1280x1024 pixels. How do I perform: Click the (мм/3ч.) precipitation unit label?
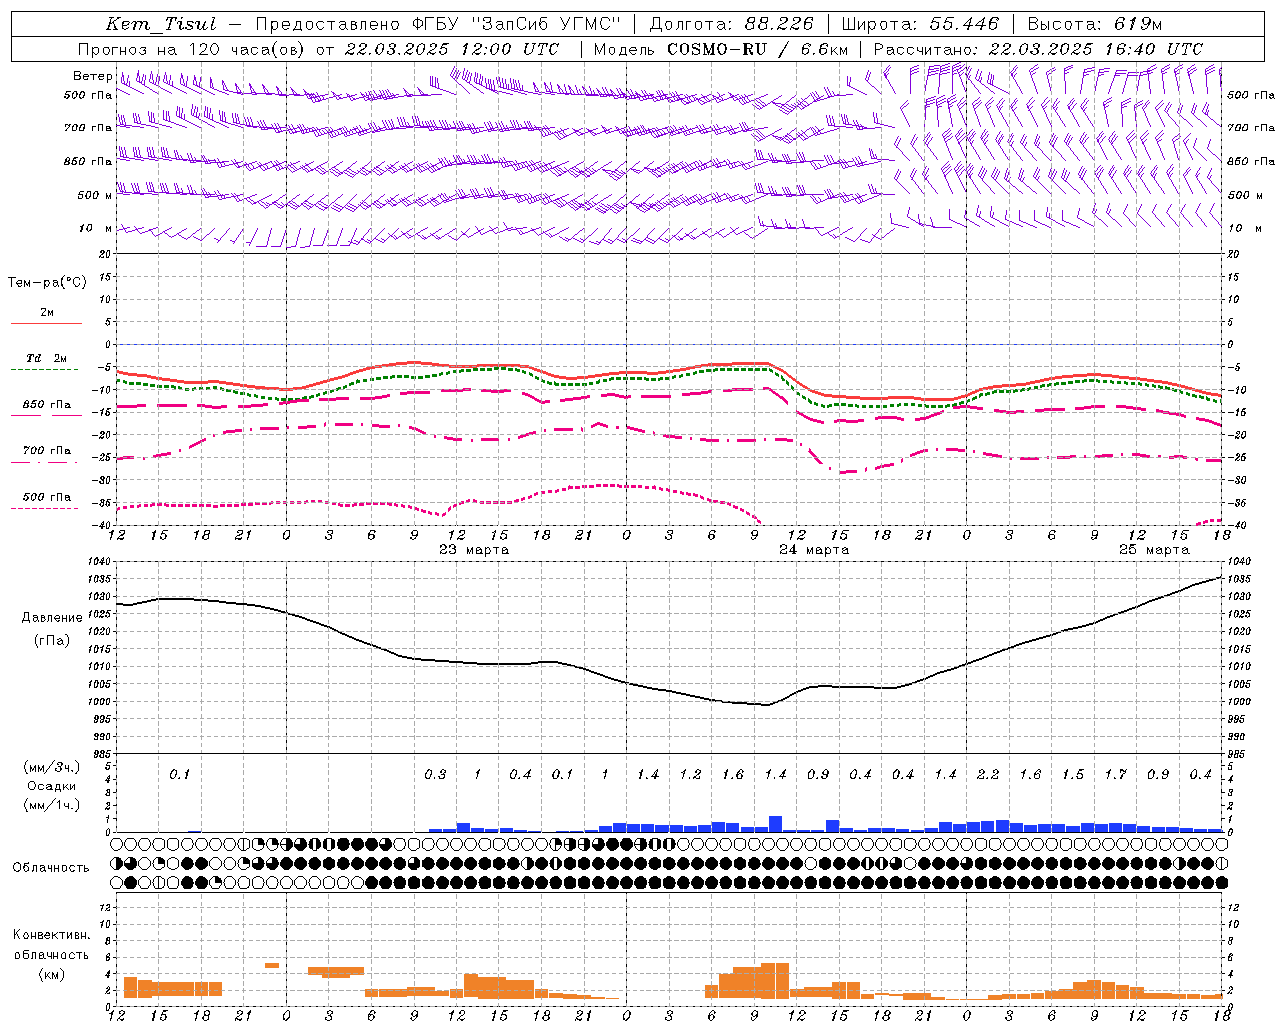click(x=52, y=767)
